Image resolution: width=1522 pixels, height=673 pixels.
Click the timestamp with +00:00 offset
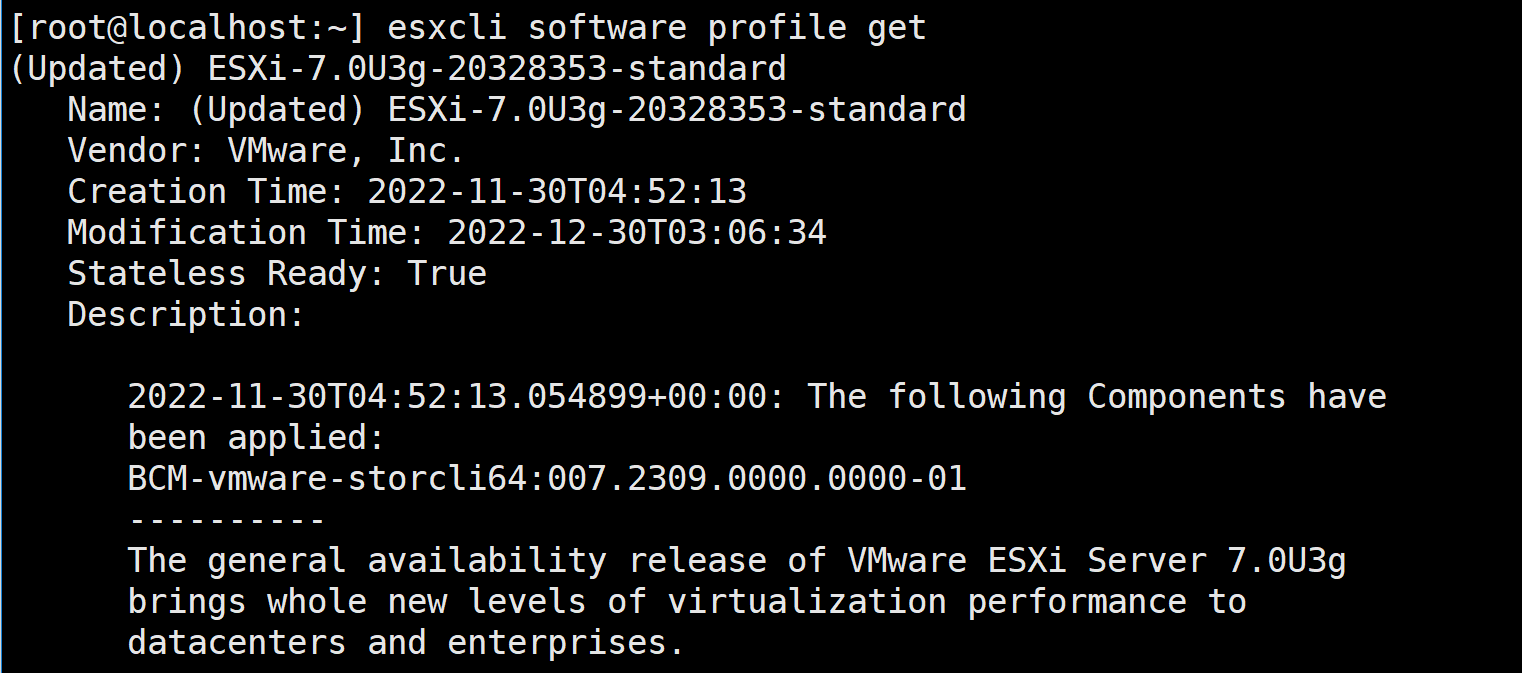coord(457,397)
